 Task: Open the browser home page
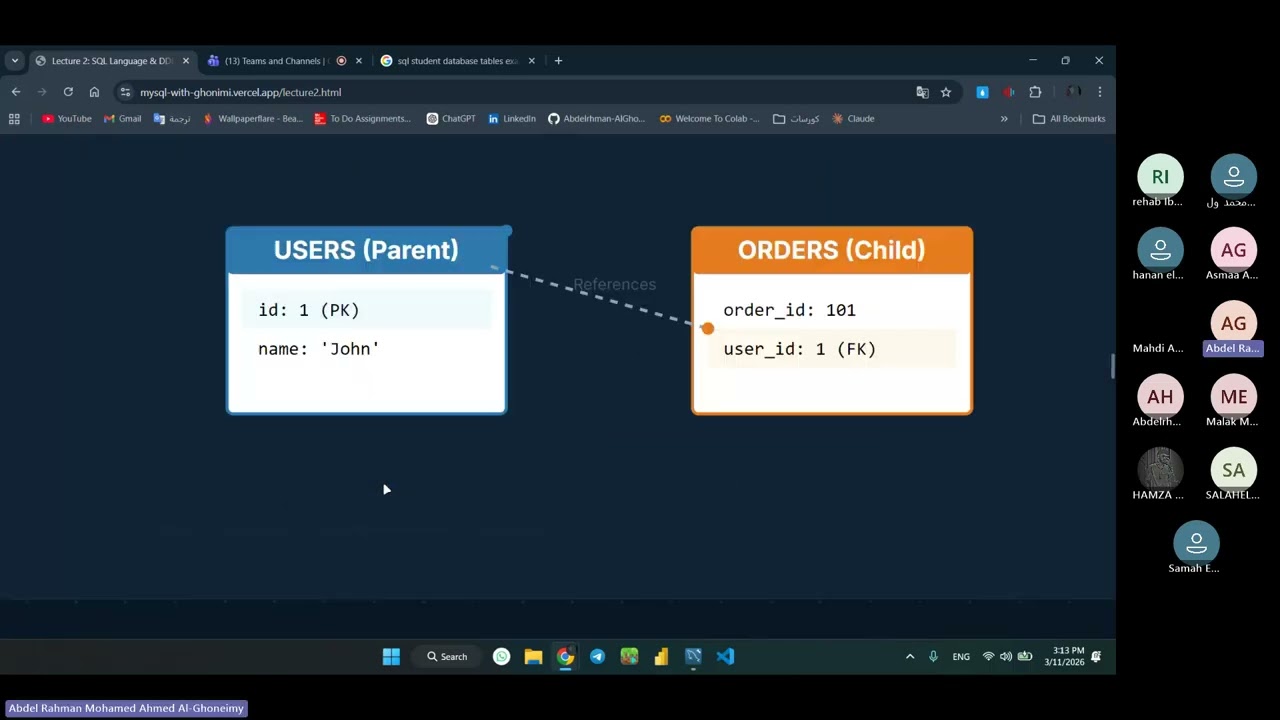point(94,92)
